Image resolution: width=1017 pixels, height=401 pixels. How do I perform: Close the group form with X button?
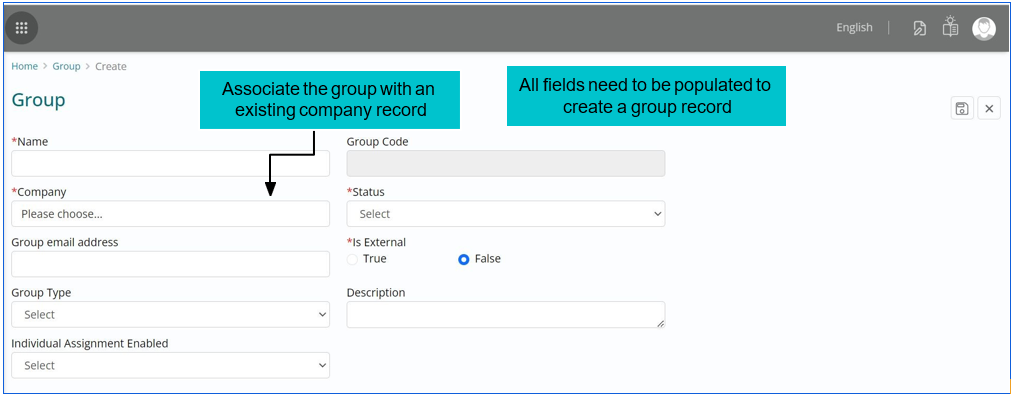click(989, 109)
